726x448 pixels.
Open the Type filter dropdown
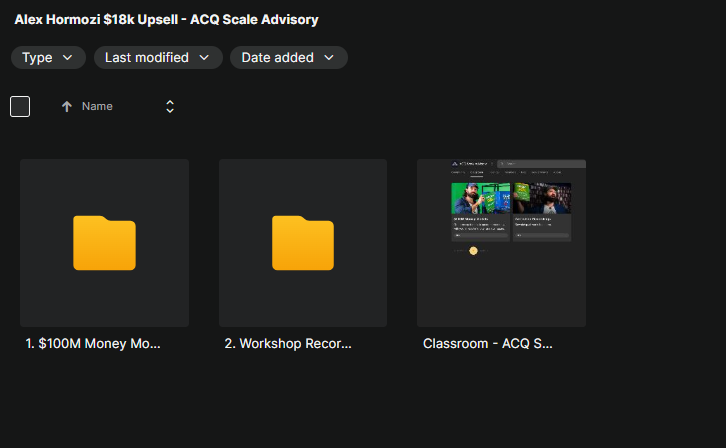48,57
